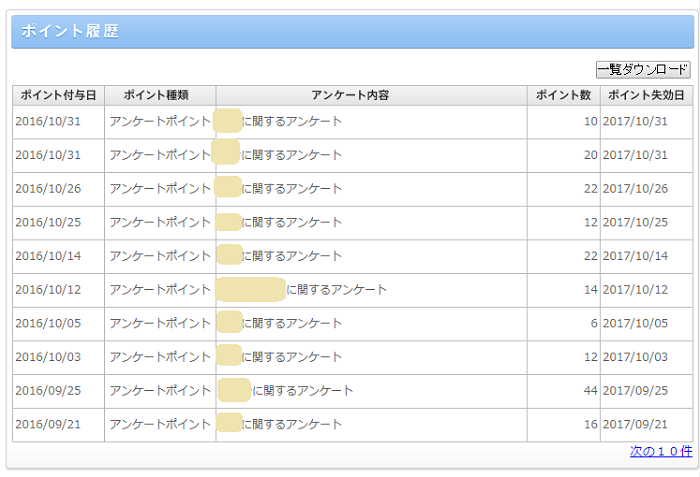This screenshot has height=477, width=700.
Task: Click the ポイント数 column header
Action: pyautogui.click(x=562, y=95)
